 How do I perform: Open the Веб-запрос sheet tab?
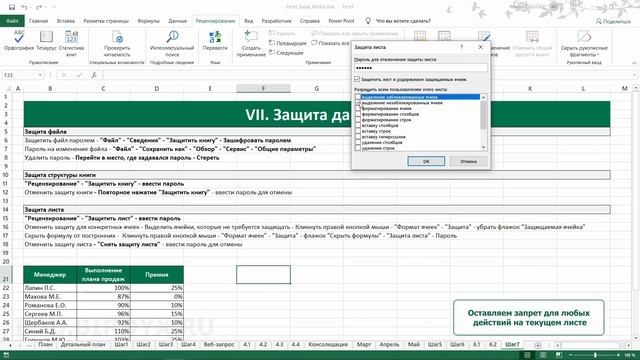219,344
